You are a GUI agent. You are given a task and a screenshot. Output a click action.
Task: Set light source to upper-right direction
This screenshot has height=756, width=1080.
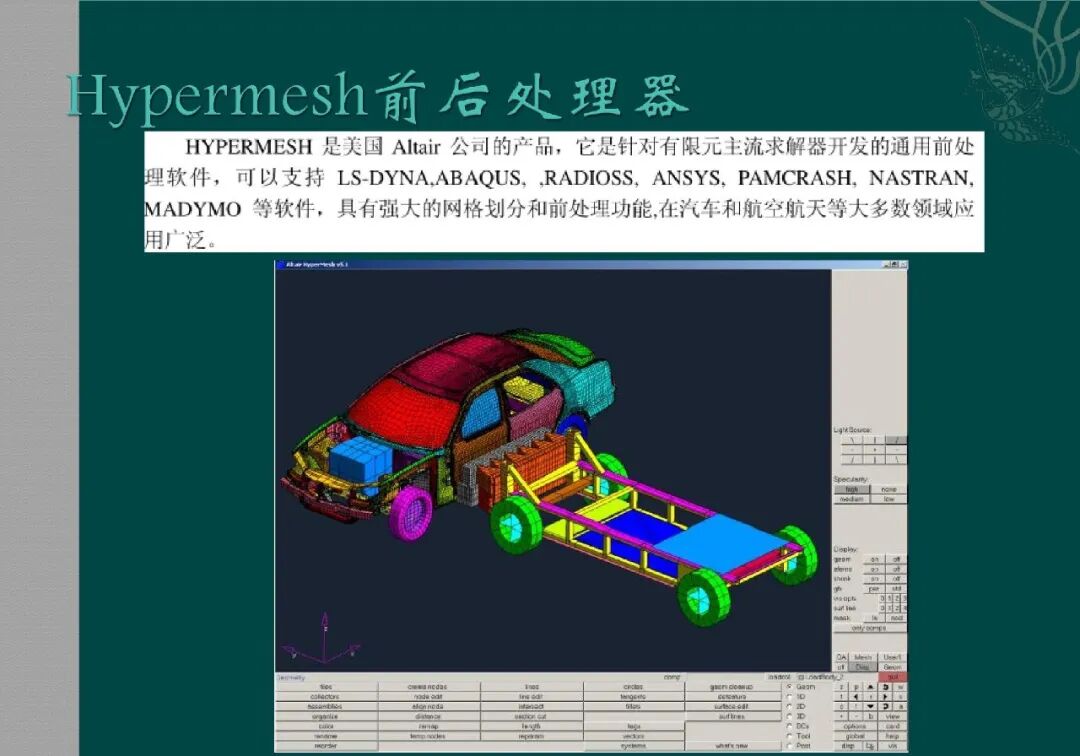[x=896, y=439]
